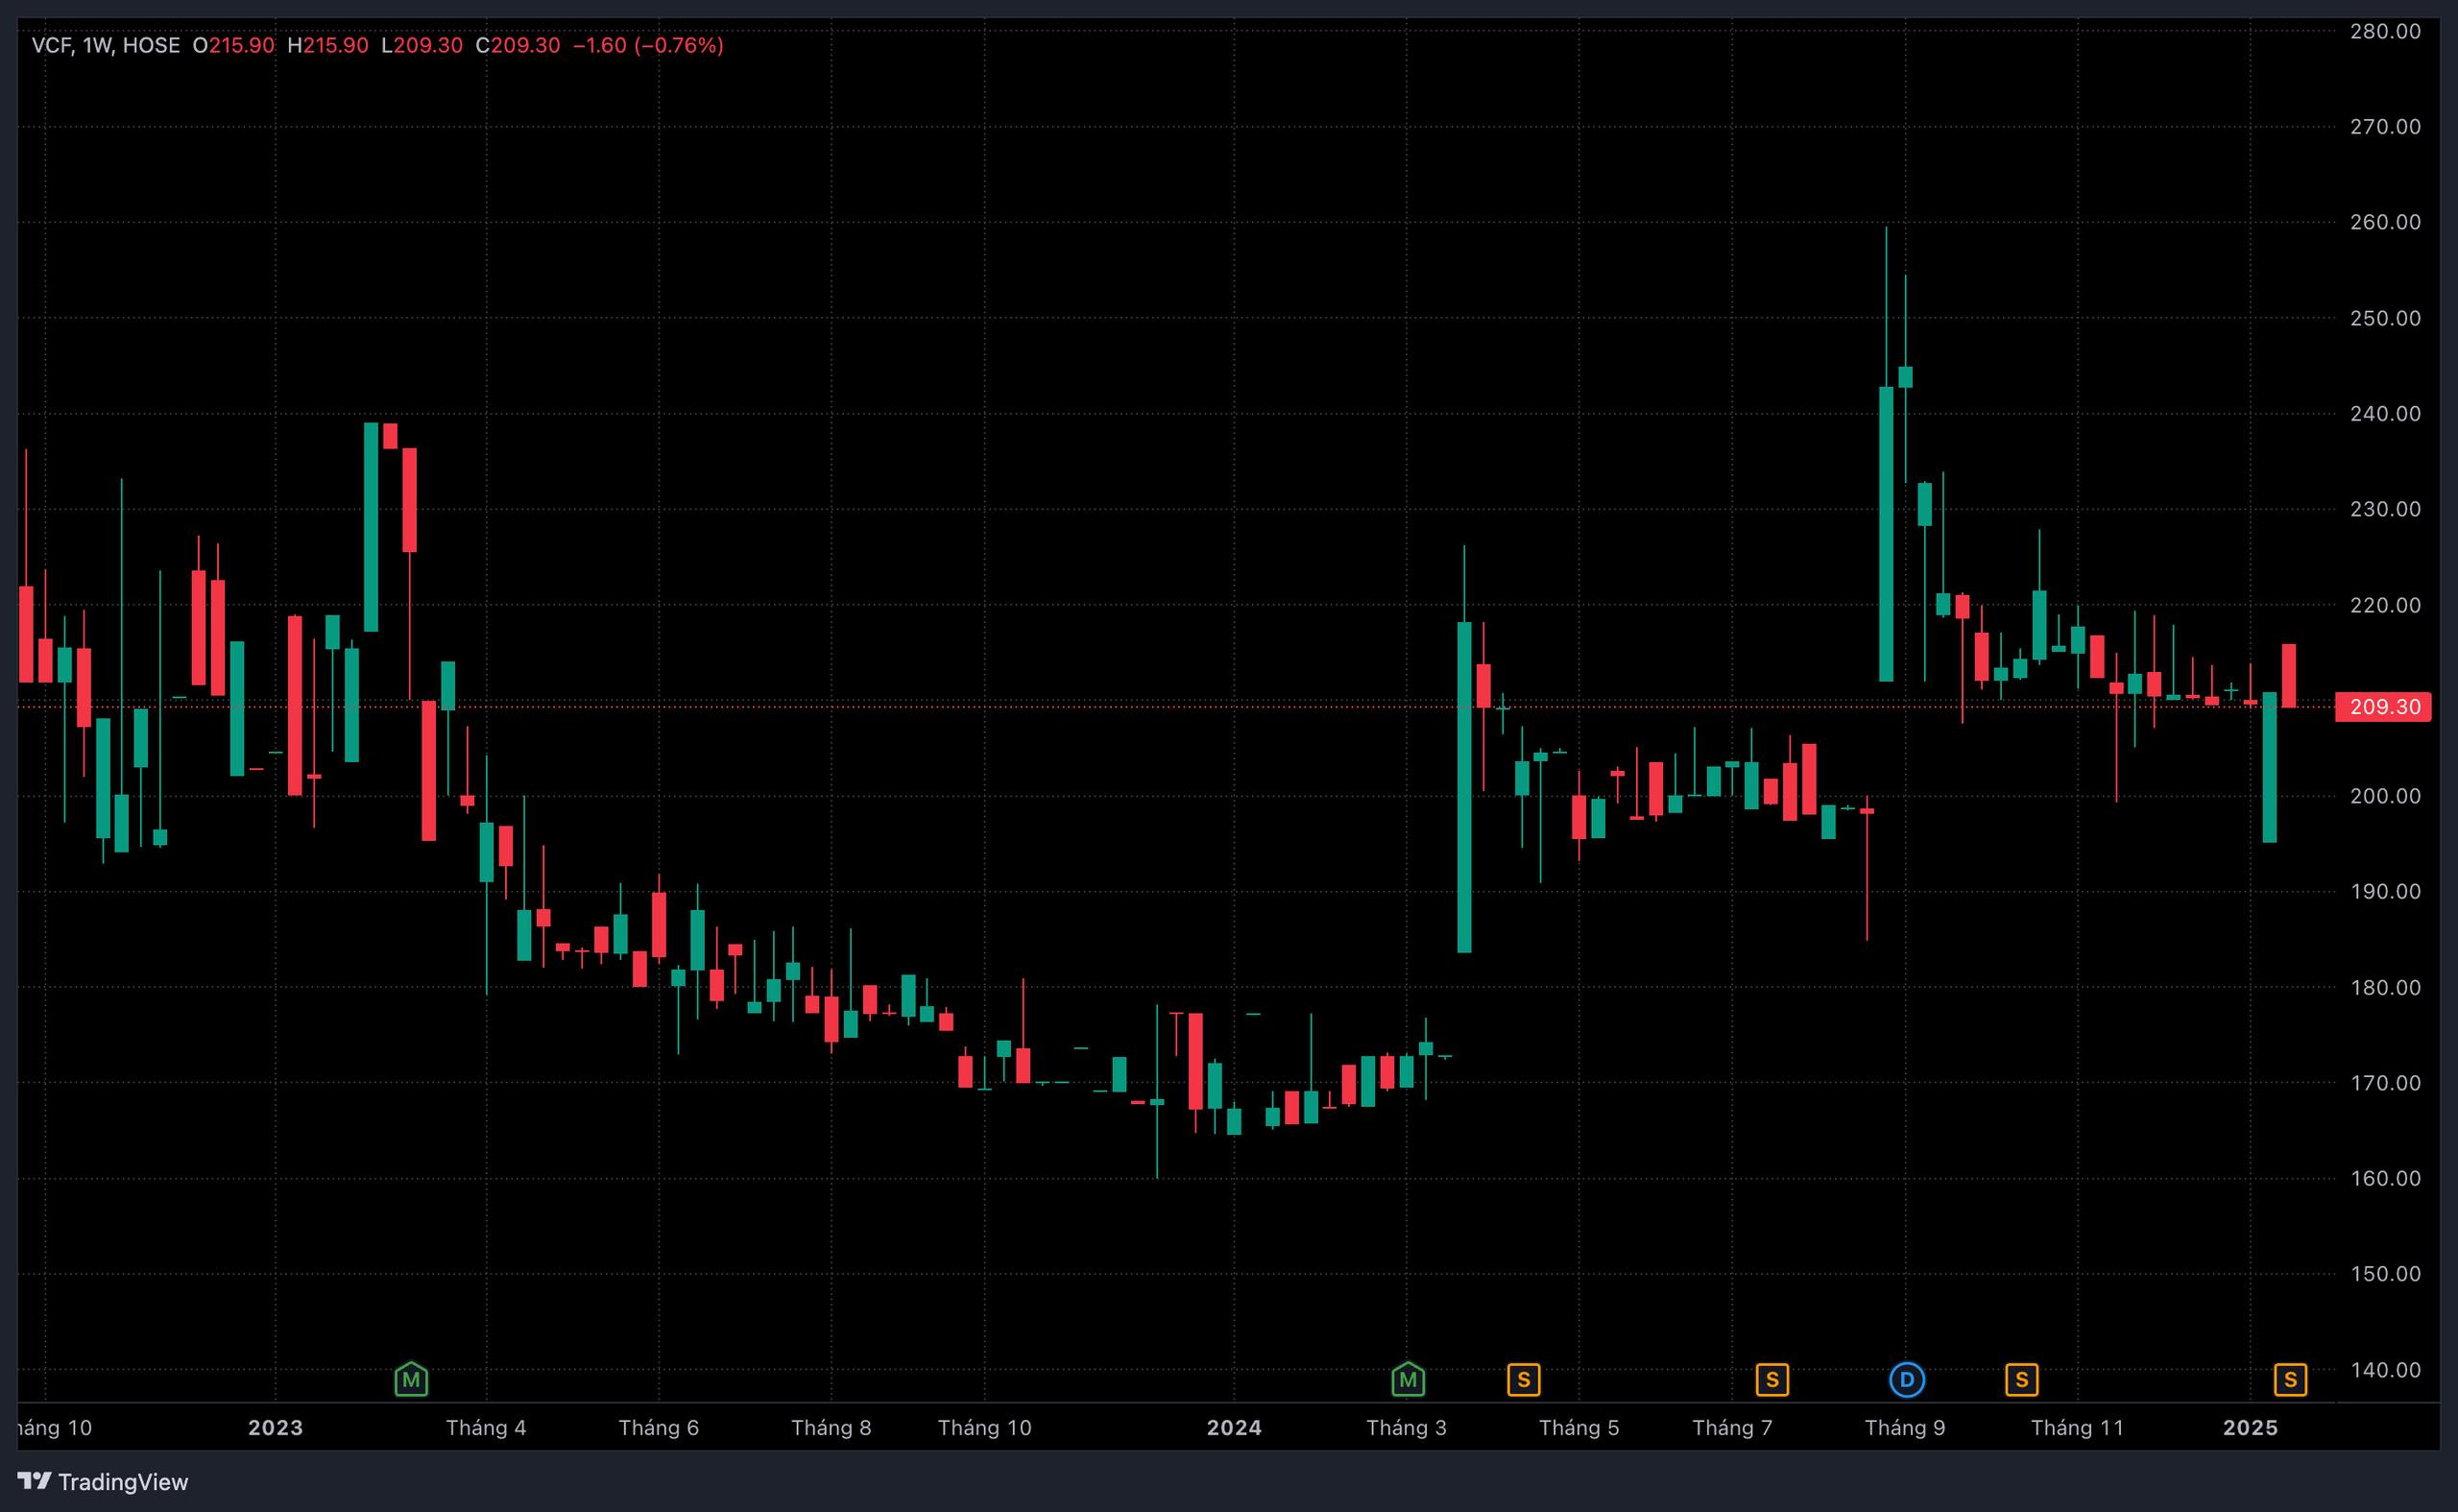Click the 250.00 price axis label
Screen dimensions: 2458x1512
pyautogui.click(x=2385, y=318)
